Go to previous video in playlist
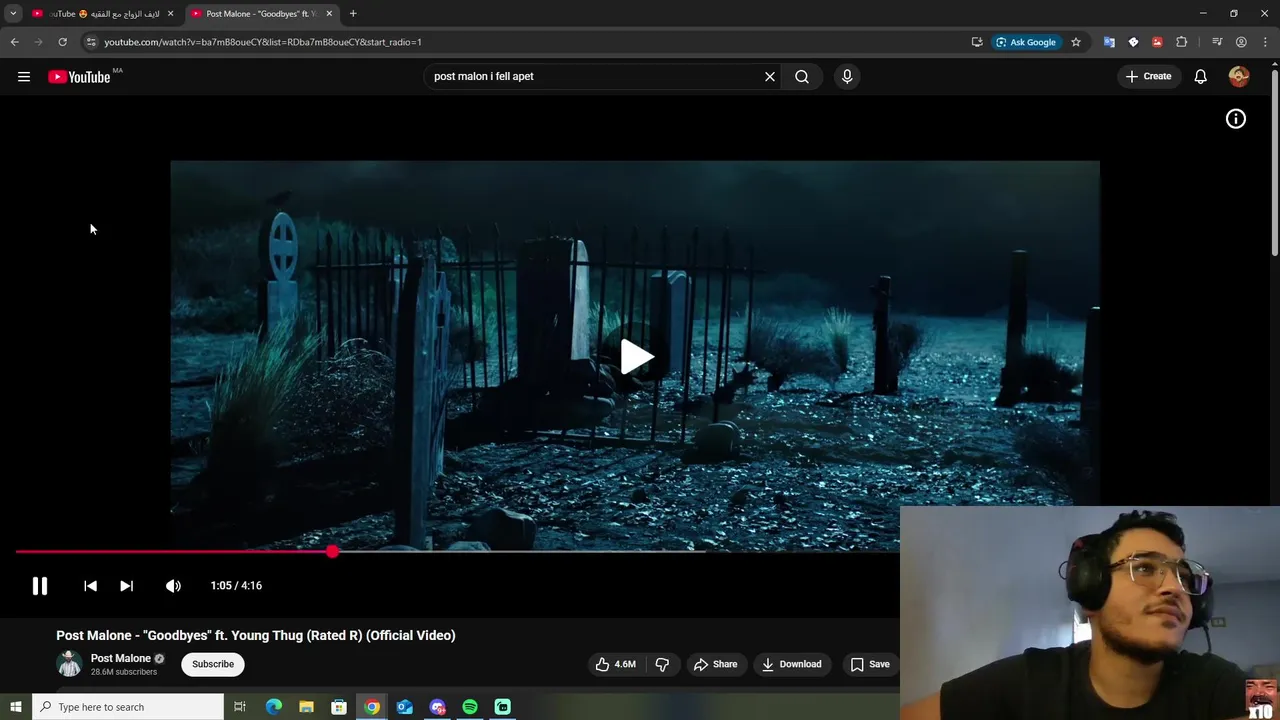The width and height of the screenshot is (1280, 720). pos(90,586)
